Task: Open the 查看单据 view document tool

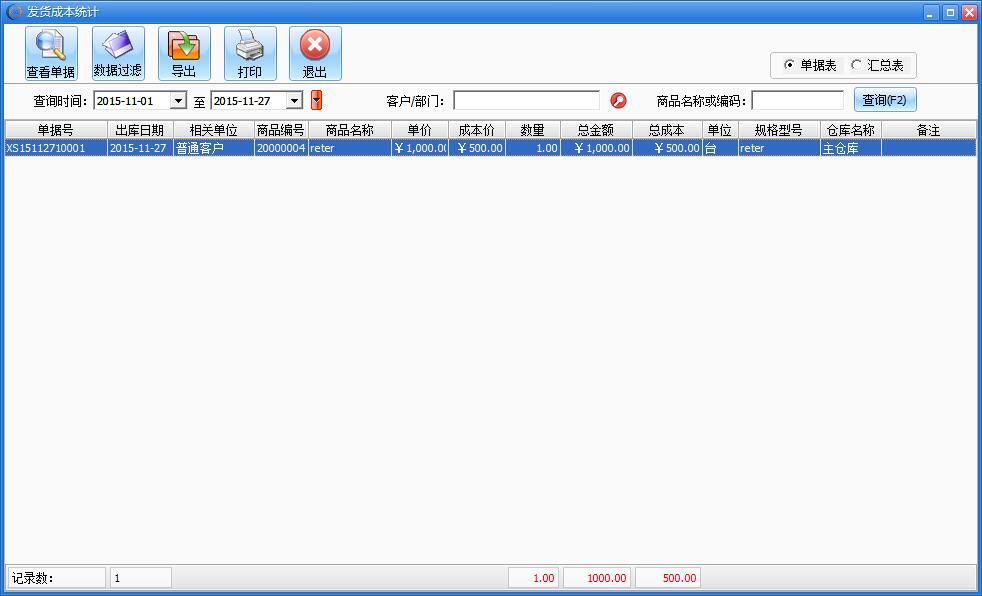Action: click(x=51, y=54)
